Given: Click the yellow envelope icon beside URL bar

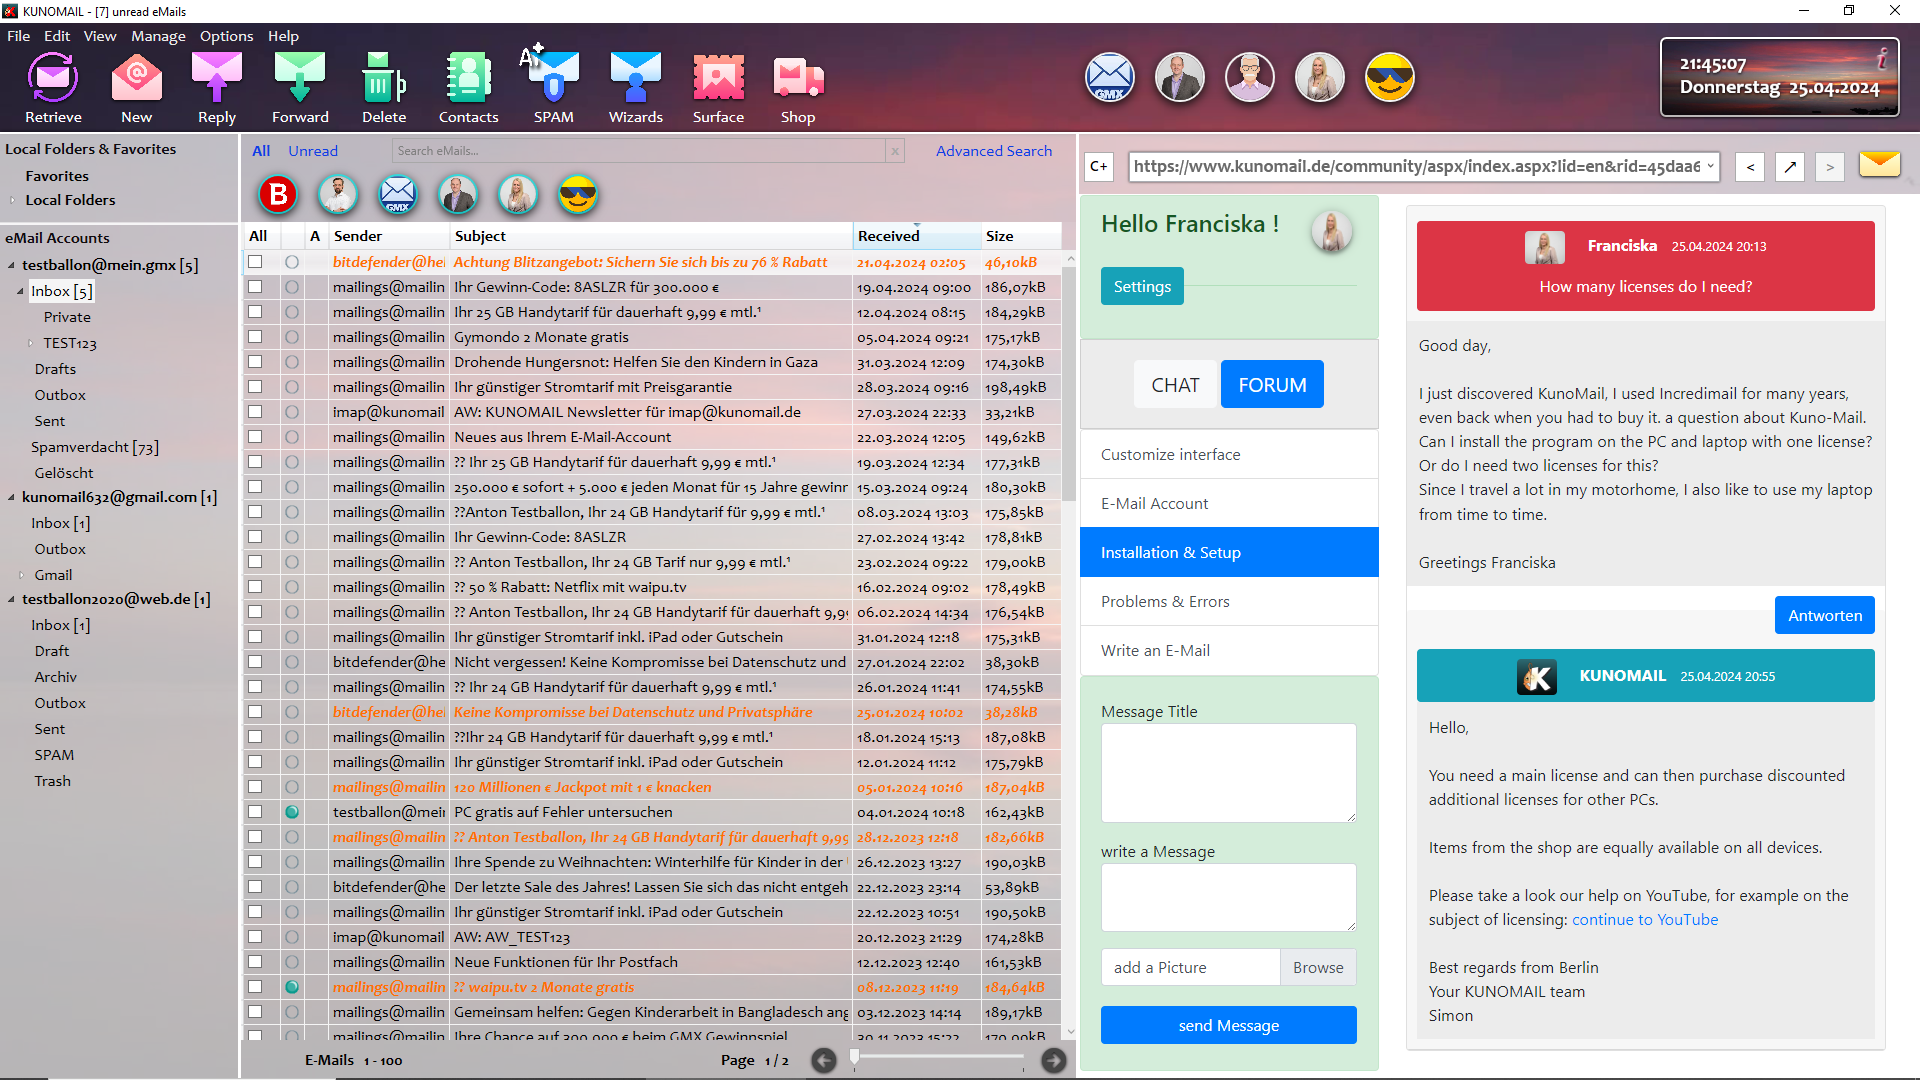Looking at the screenshot, I should pyautogui.click(x=1880, y=164).
